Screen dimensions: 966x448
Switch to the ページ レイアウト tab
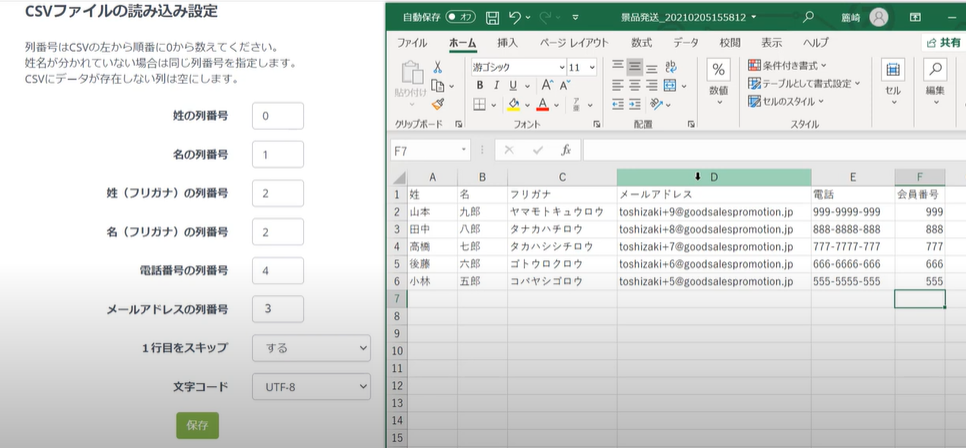click(x=574, y=43)
